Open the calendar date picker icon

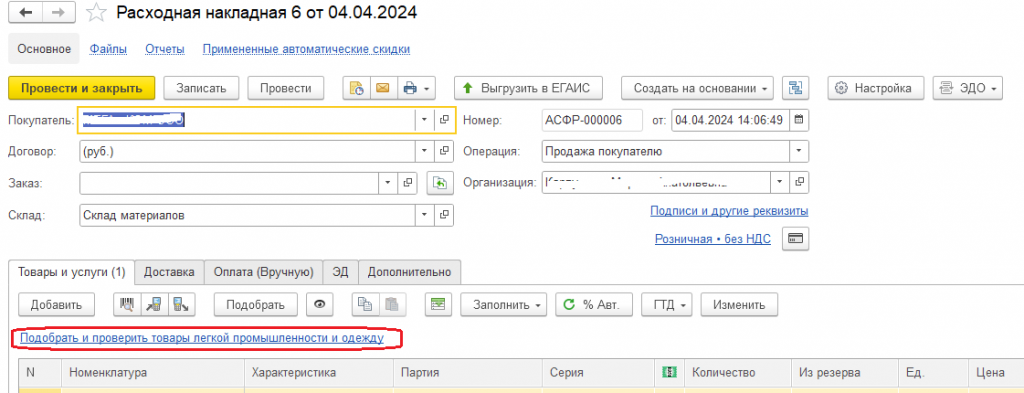(799, 119)
